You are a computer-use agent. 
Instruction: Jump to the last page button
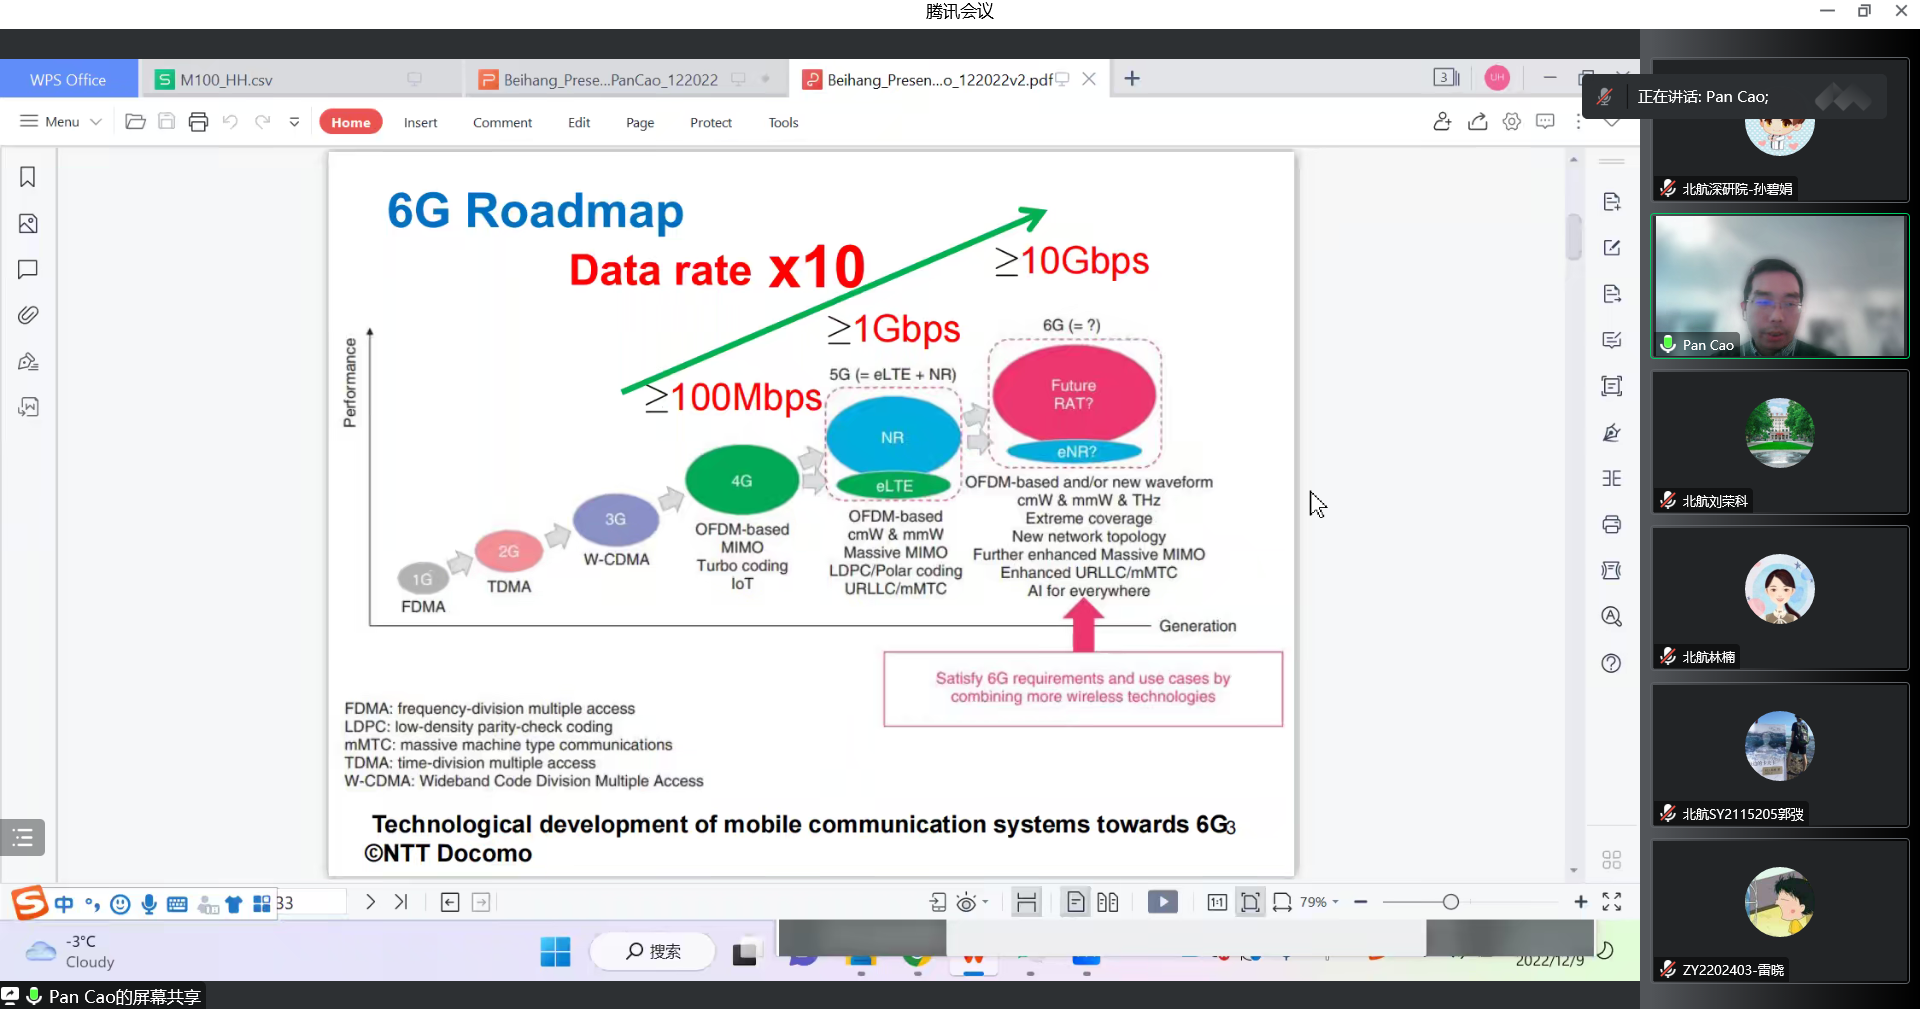(x=401, y=902)
